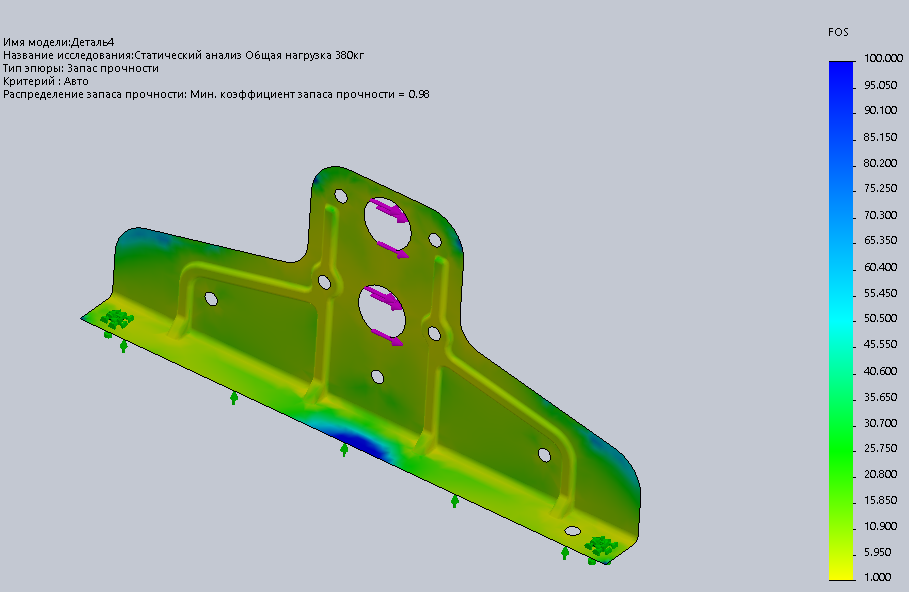Click the FOS color gradient legend bar

coord(841,321)
